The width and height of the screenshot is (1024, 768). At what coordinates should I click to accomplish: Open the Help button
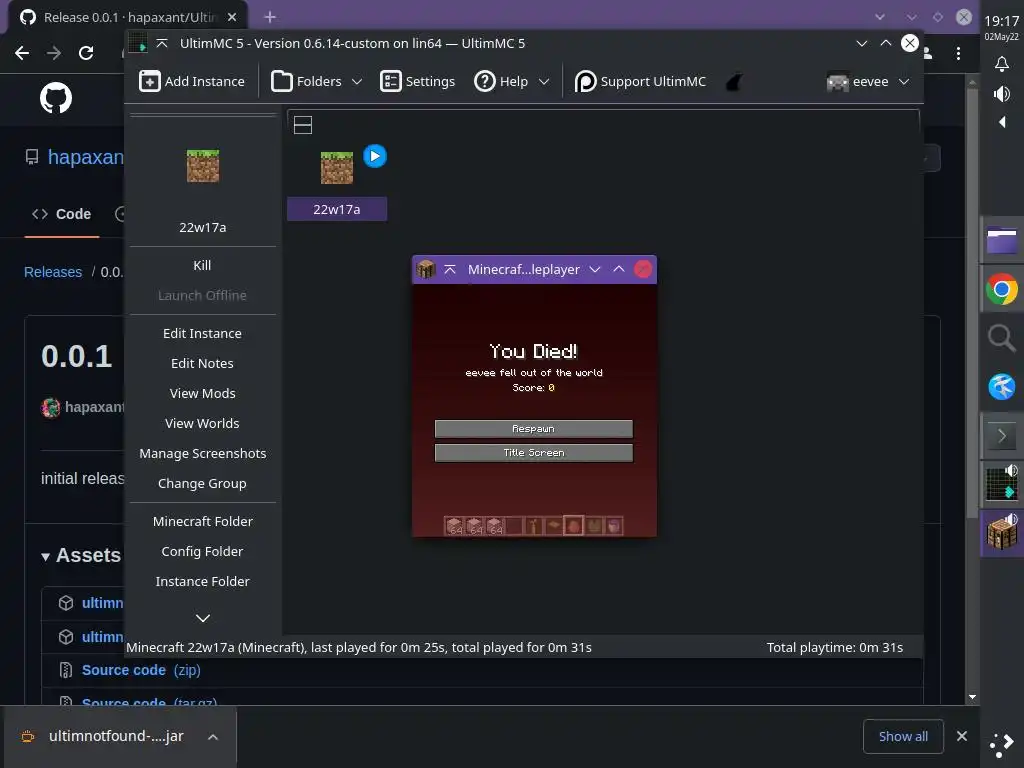(x=501, y=82)
